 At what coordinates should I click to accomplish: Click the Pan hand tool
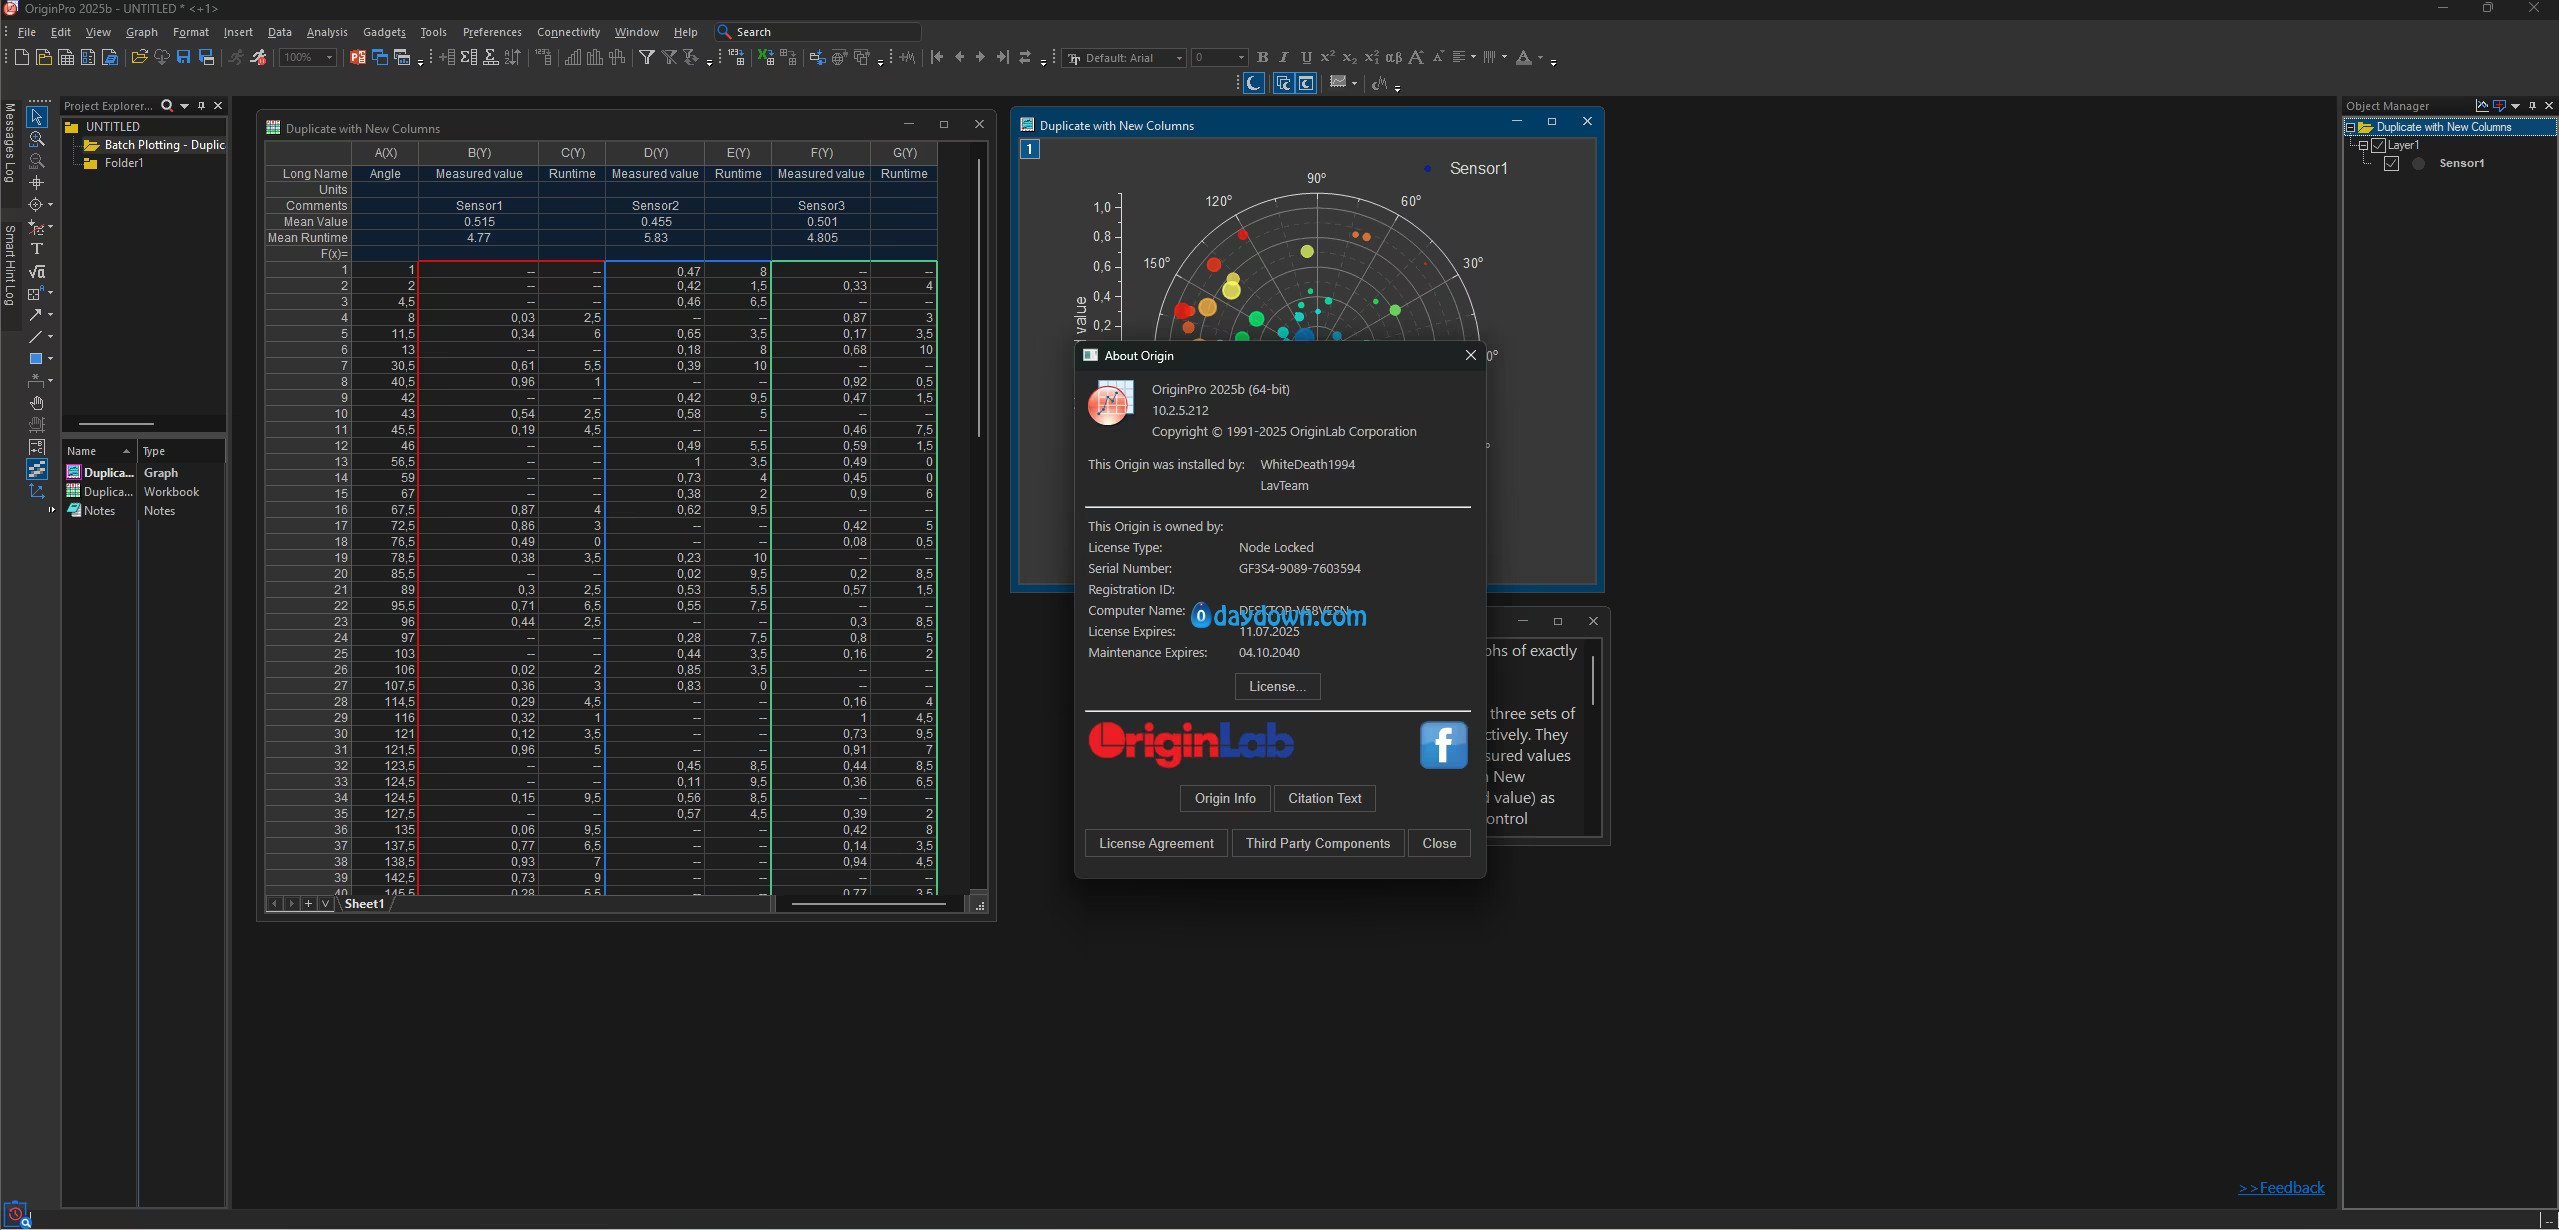(x=37, y=403)
